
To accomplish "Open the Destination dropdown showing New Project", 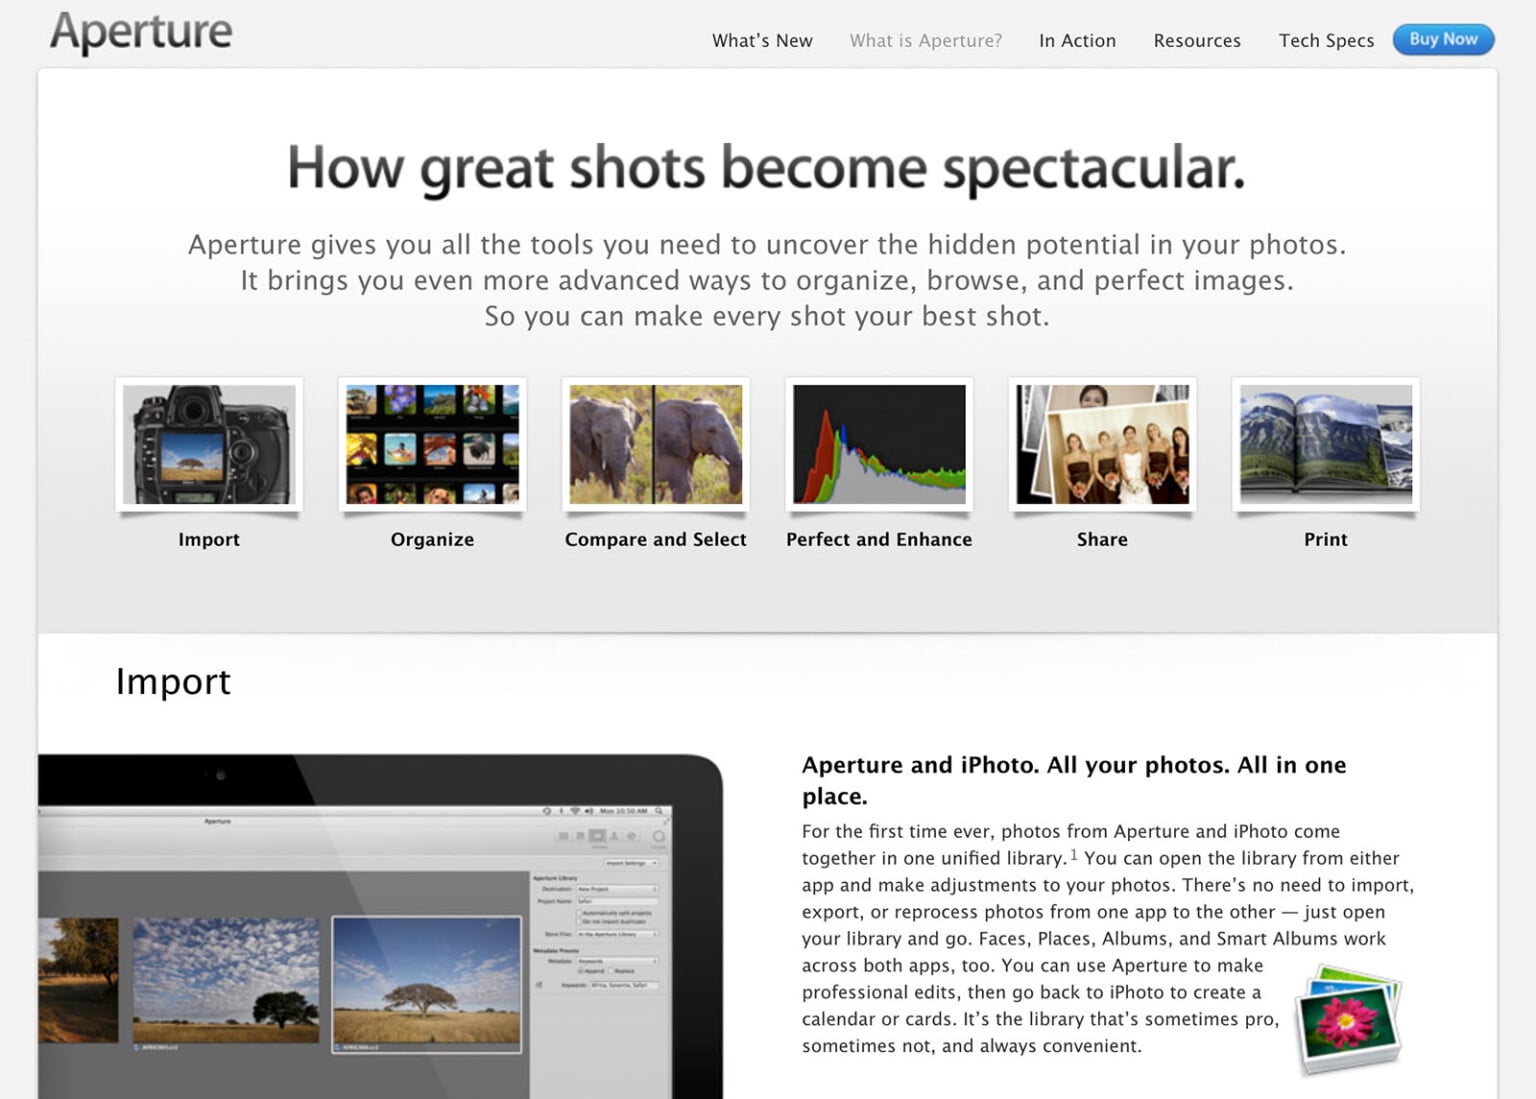I will pyautogui.click(x=616, y=889).
